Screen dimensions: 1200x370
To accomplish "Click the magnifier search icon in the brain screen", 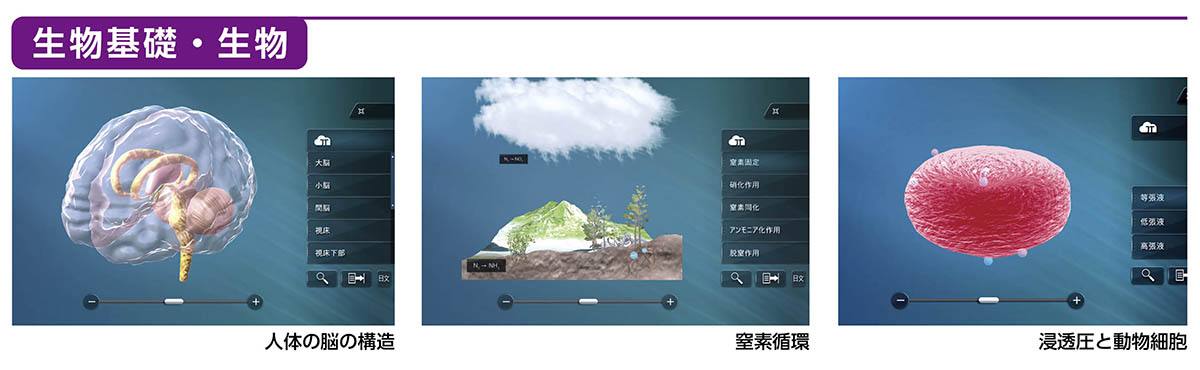I will pos(322,278).
